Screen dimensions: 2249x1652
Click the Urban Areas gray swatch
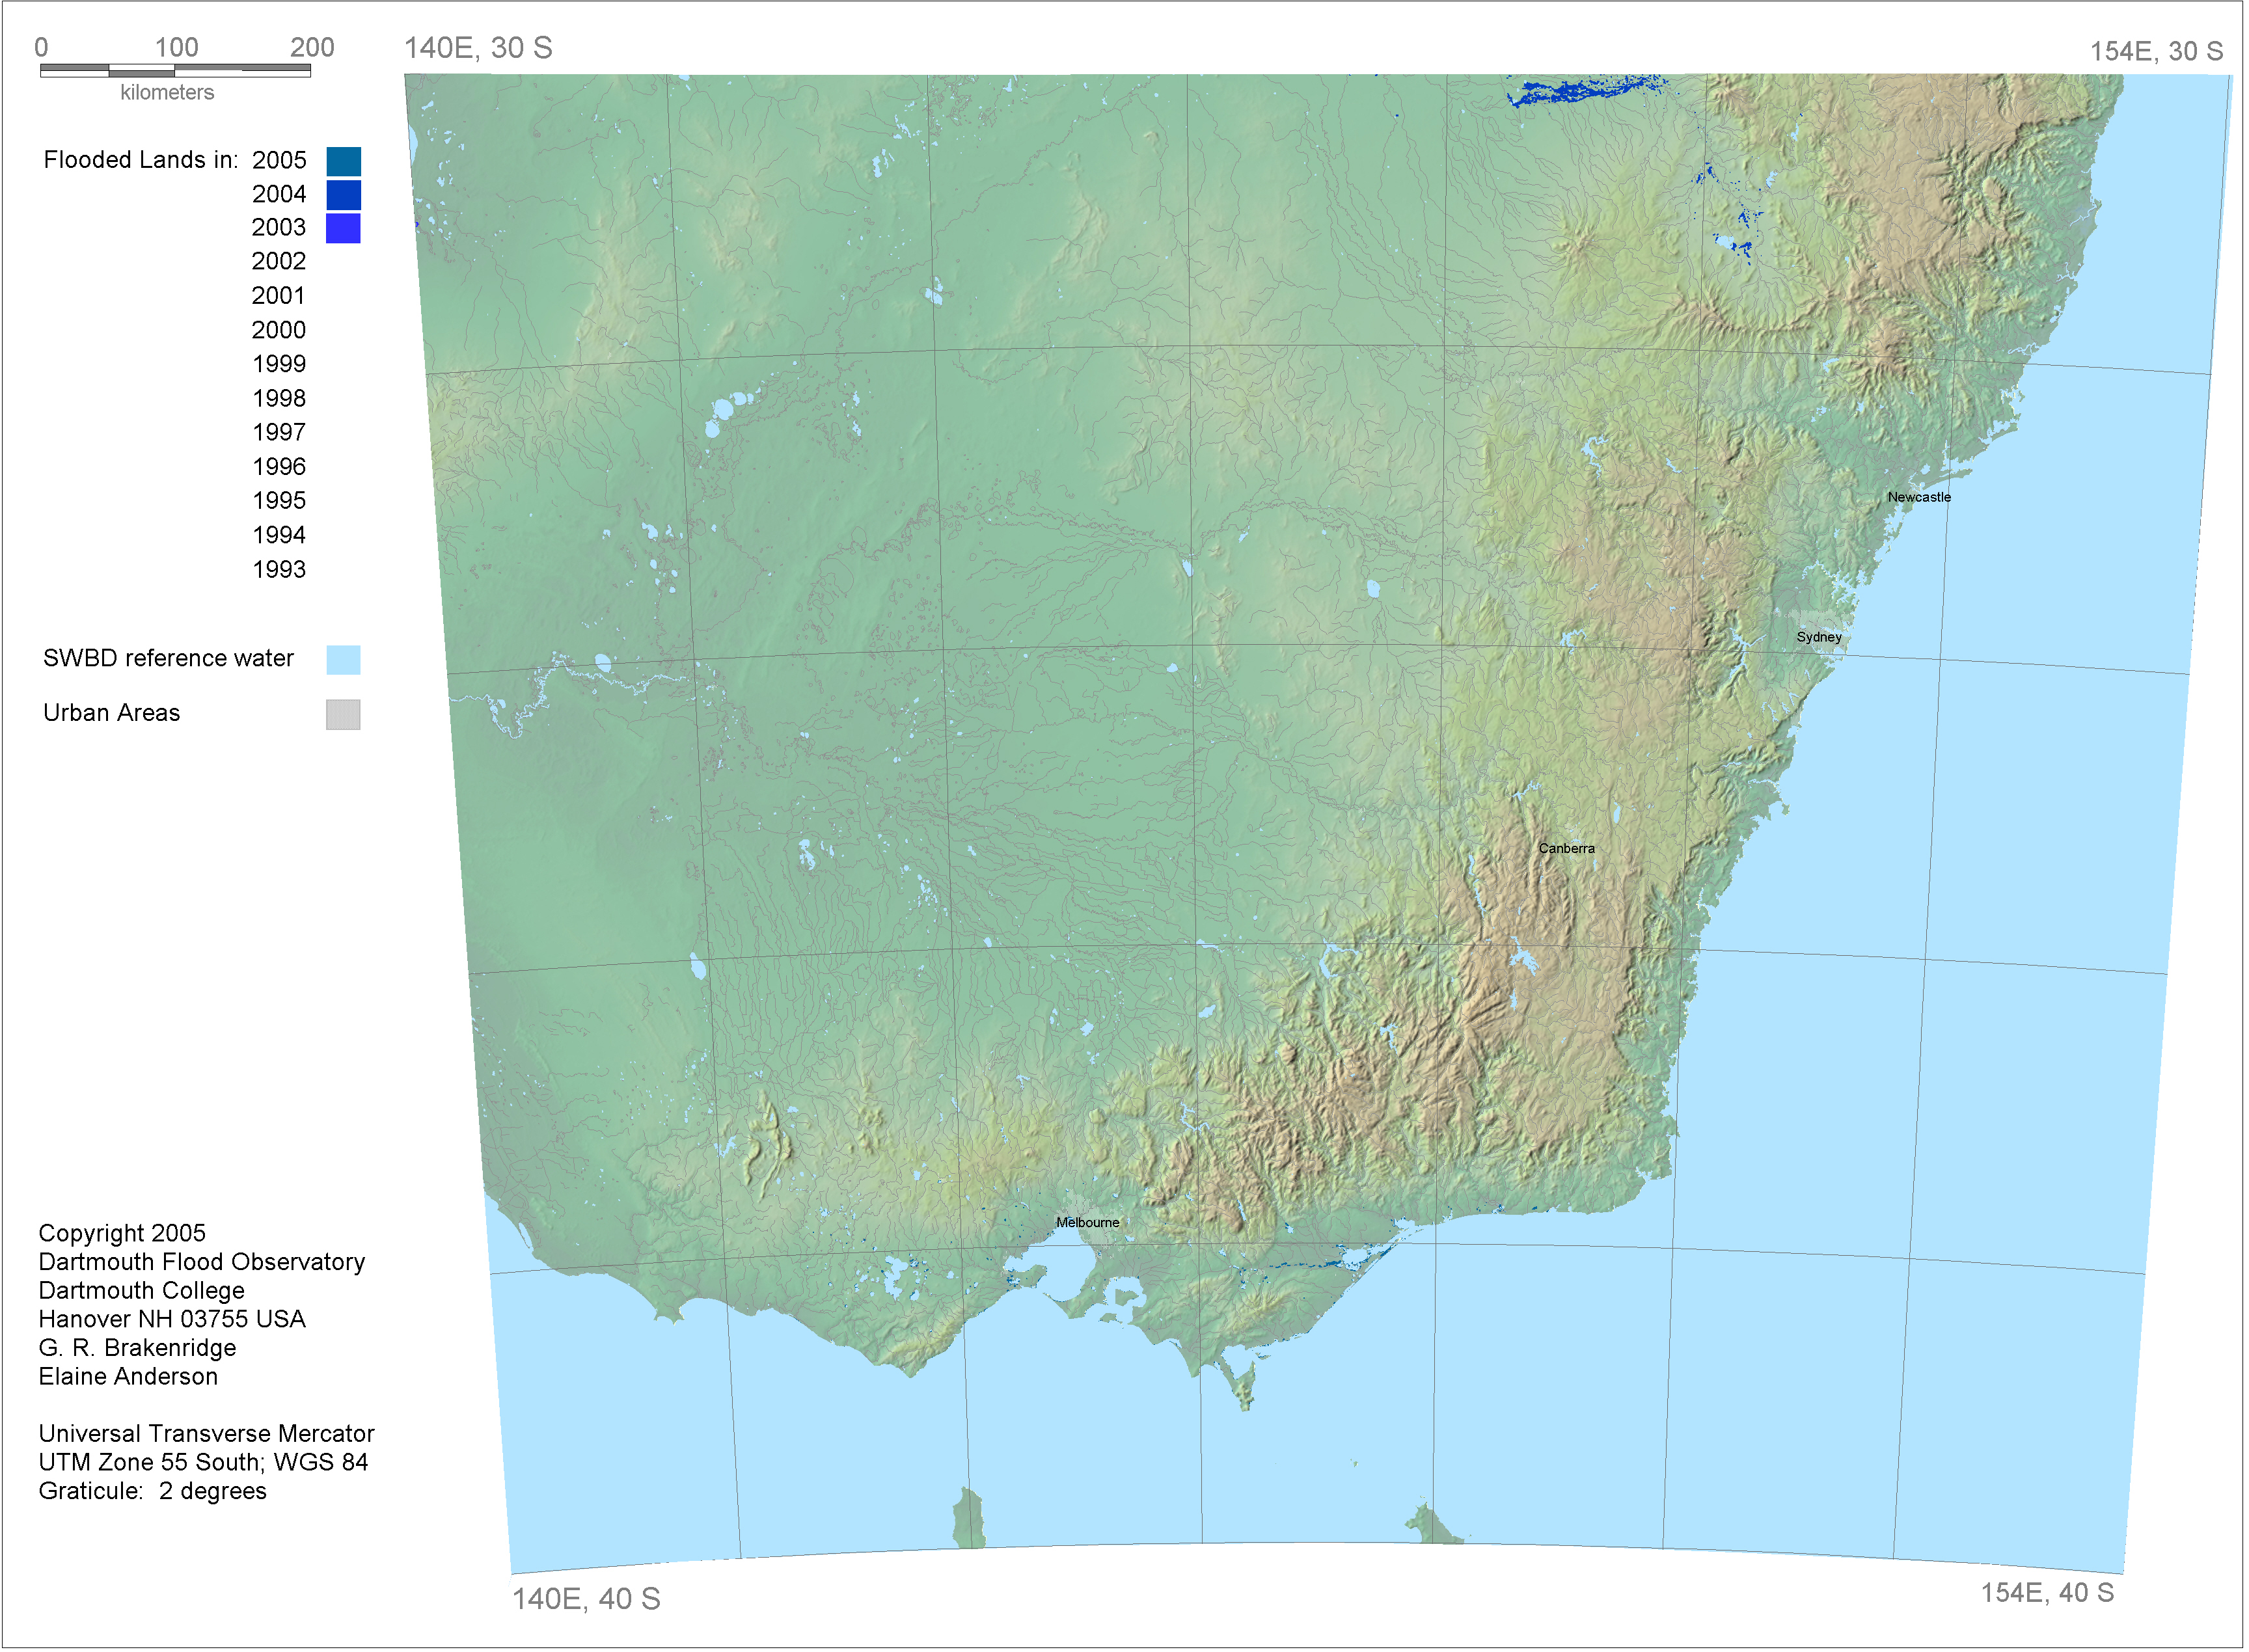[x=343, y=715]
